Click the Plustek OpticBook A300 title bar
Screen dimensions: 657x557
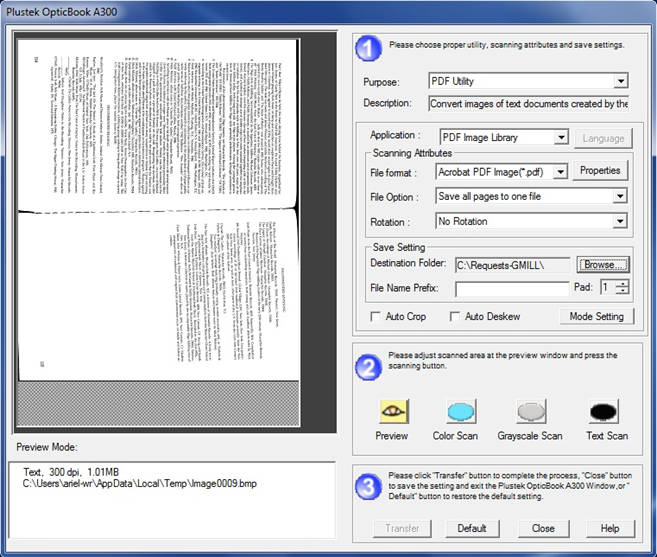point(328,12)
